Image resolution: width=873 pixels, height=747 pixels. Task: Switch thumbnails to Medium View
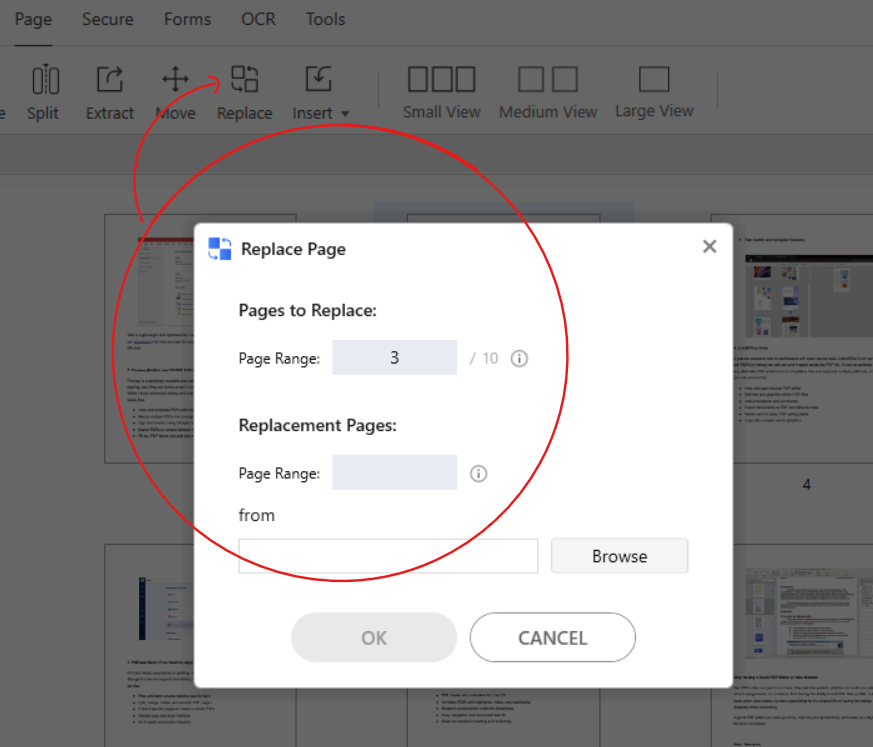[x=547, y=90]
